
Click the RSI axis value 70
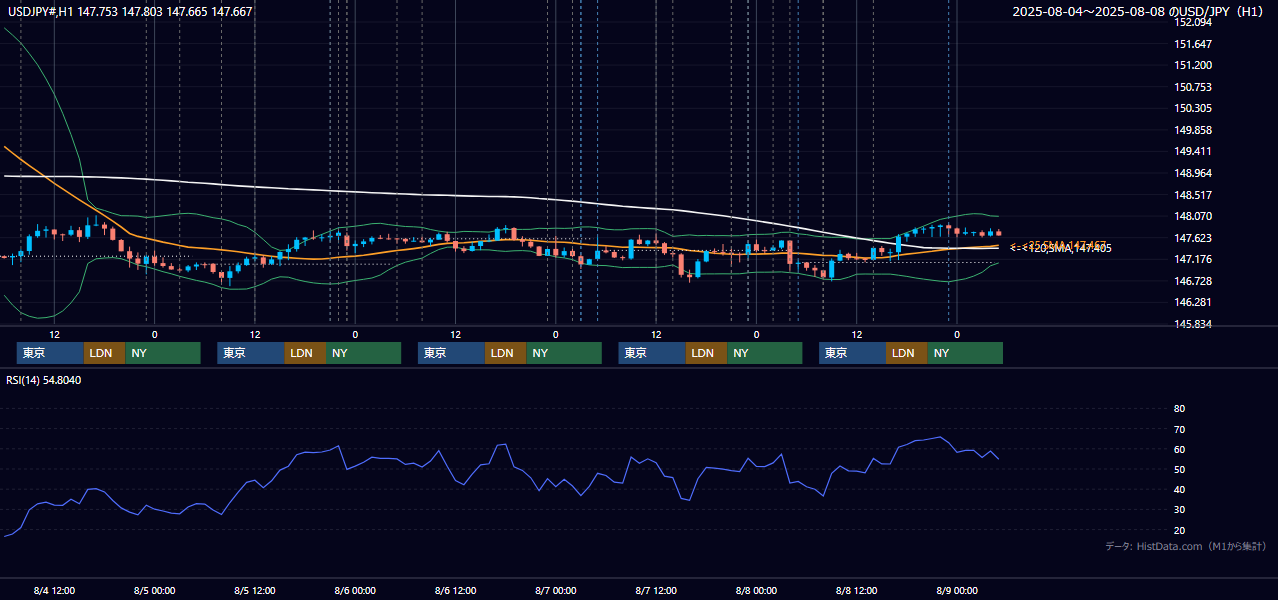(x=1179, y=429)
